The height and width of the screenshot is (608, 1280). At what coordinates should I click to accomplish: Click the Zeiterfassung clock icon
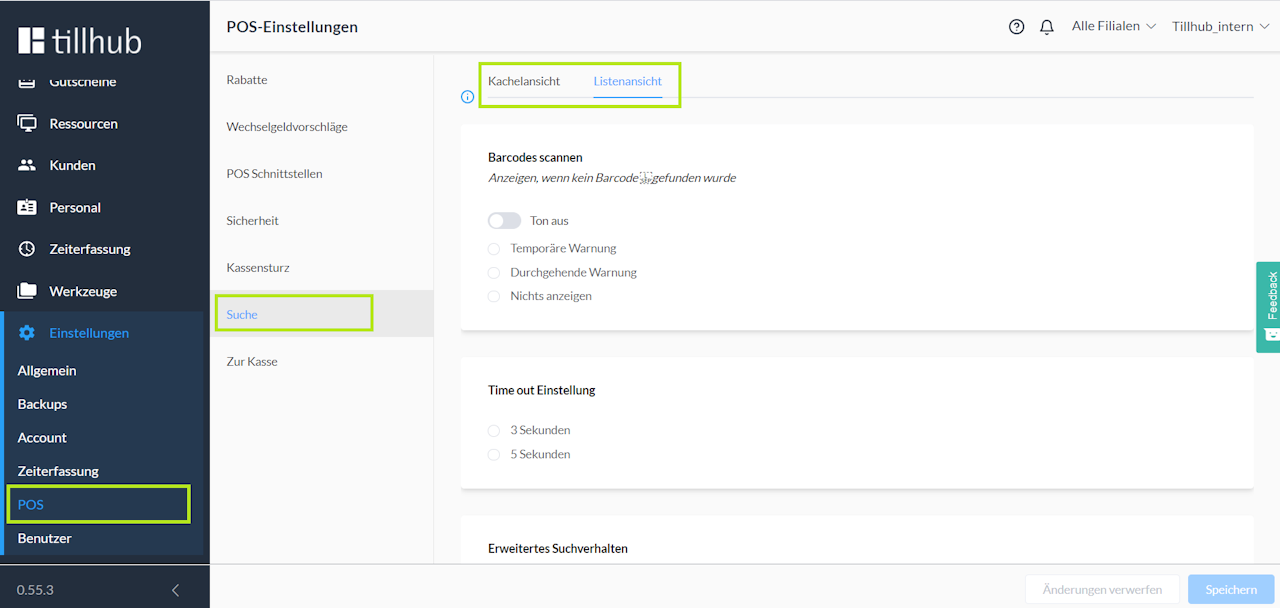28,249
